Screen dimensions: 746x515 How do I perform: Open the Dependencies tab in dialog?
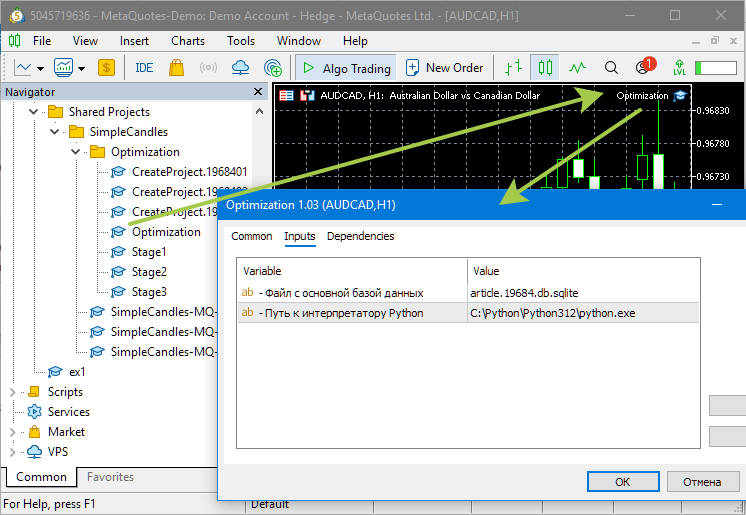(x=361, y=236)
